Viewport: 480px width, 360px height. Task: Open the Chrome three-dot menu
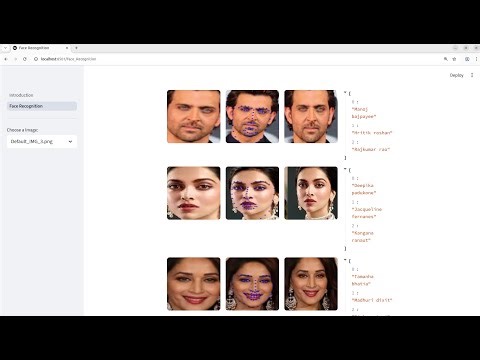click(476, 59)
